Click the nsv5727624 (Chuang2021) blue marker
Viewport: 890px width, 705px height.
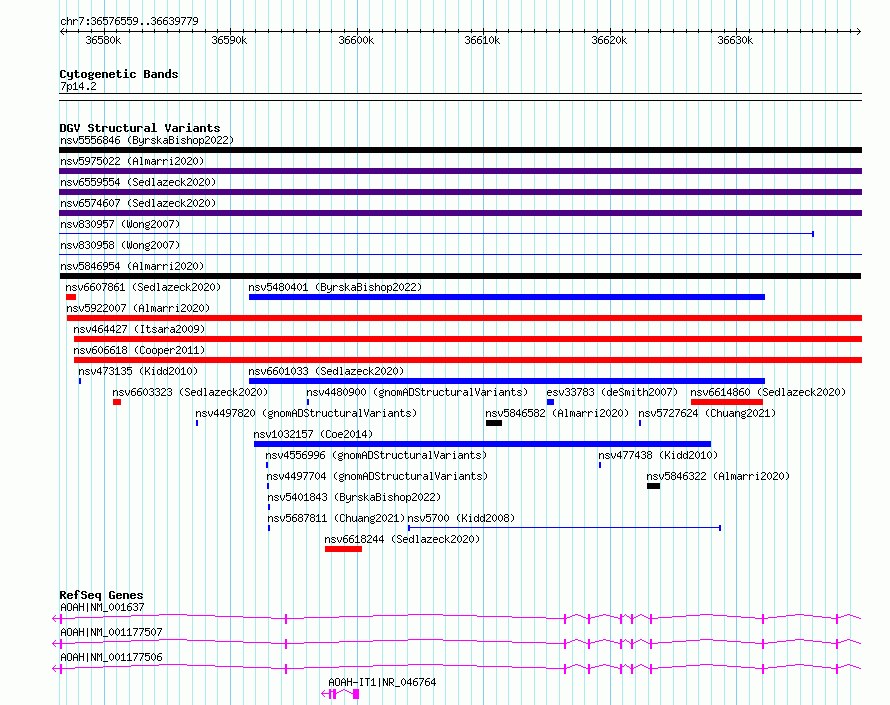640,423
